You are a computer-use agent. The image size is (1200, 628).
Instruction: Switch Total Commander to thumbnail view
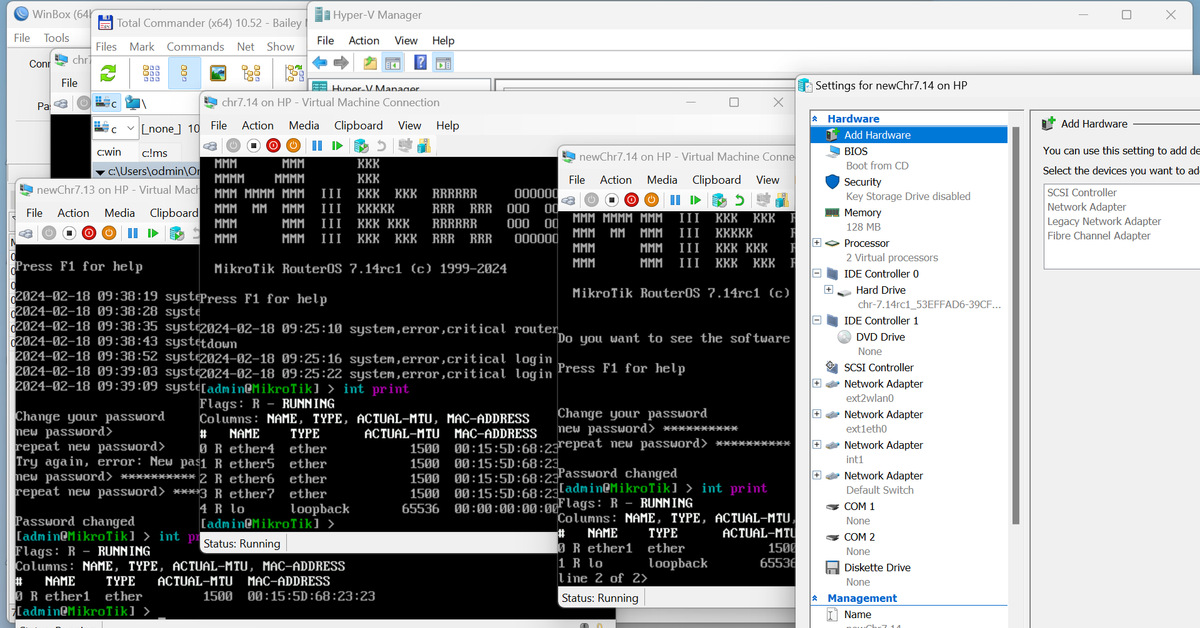(x=218, y=73)
